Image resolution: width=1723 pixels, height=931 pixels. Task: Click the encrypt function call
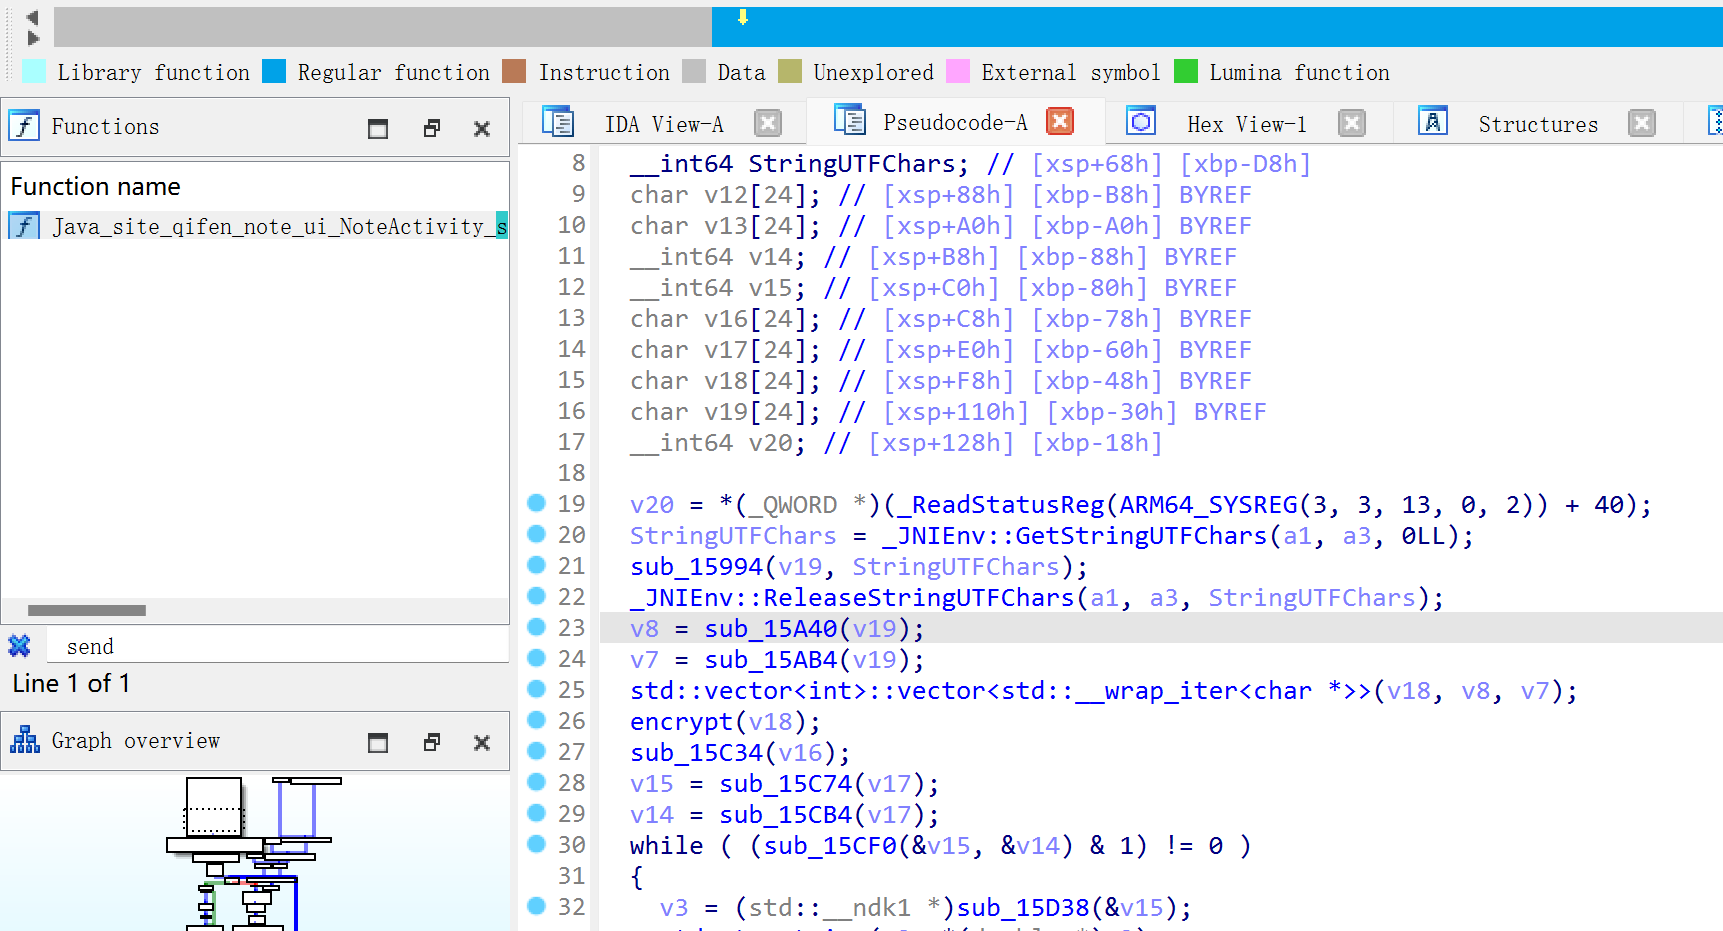coord(682,722)
